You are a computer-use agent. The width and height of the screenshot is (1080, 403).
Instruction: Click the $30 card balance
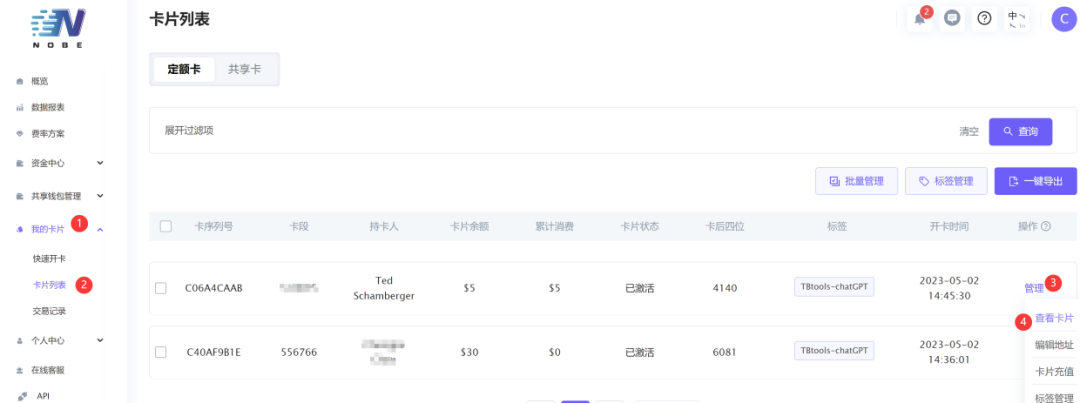click(x=469, y=352)
